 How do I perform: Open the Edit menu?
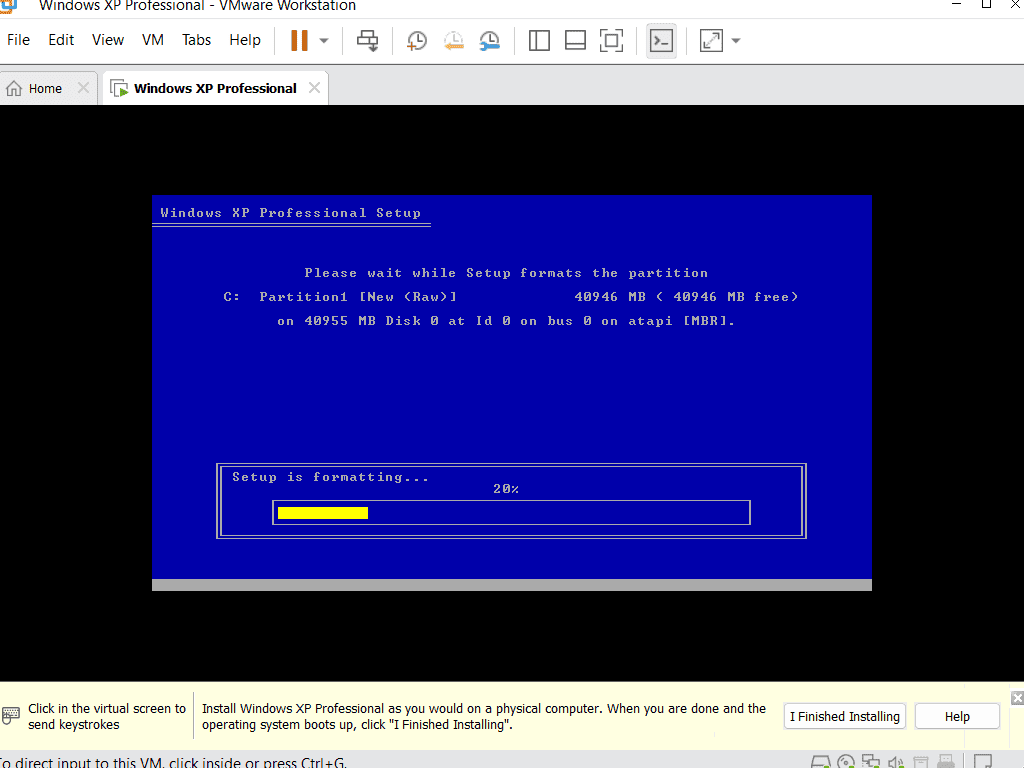(61, 40)
